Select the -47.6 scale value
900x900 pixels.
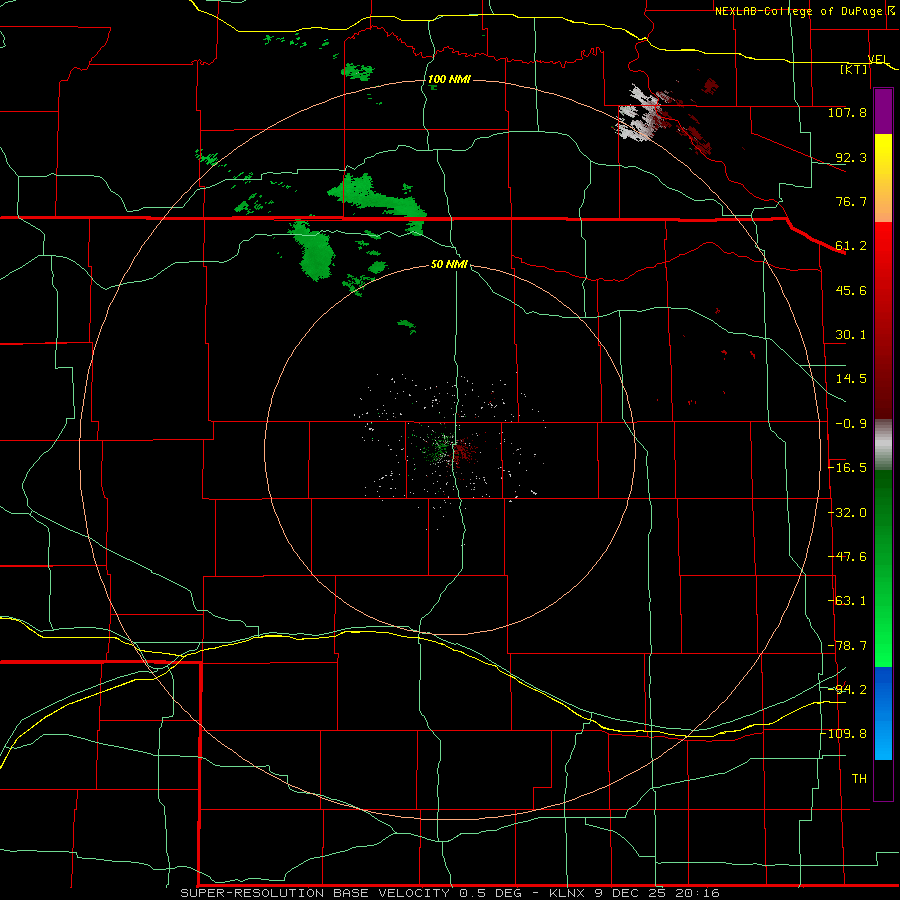[x=847, y=557]
